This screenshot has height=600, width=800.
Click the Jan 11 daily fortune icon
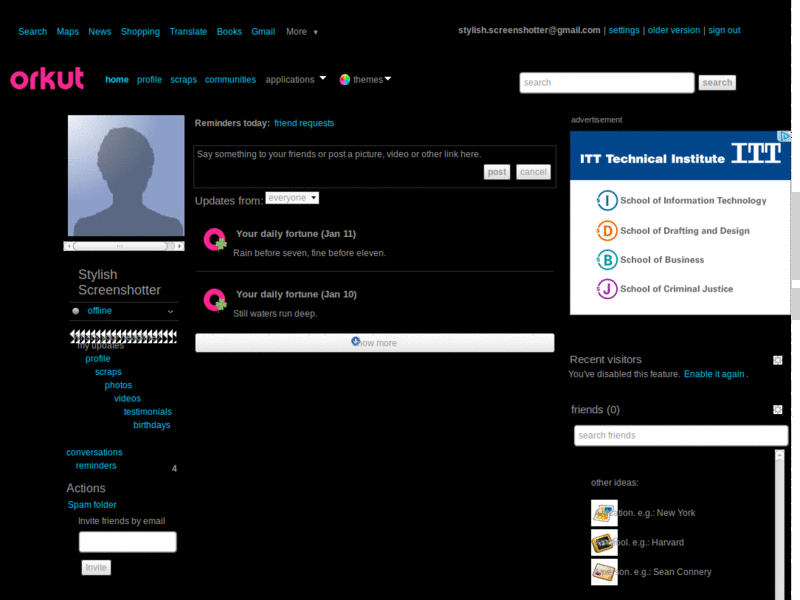[215, 240]
